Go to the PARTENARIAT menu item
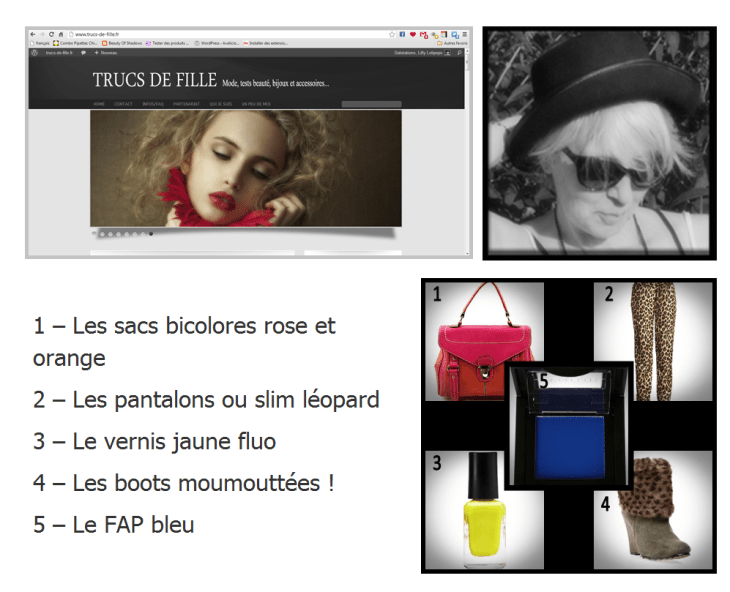 pos(186,103)
